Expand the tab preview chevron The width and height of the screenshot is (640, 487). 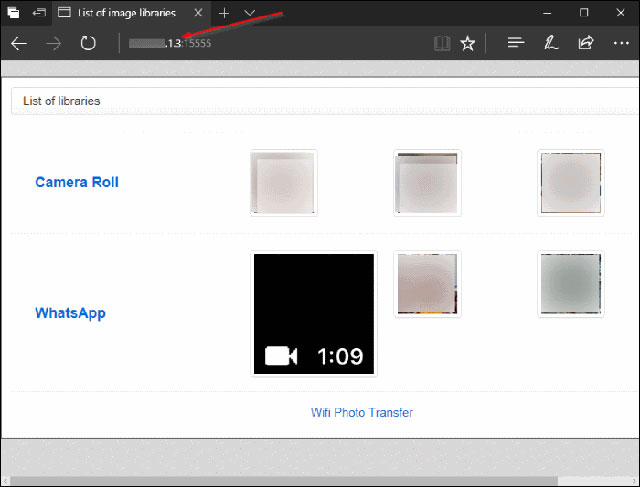coord(250,13)
